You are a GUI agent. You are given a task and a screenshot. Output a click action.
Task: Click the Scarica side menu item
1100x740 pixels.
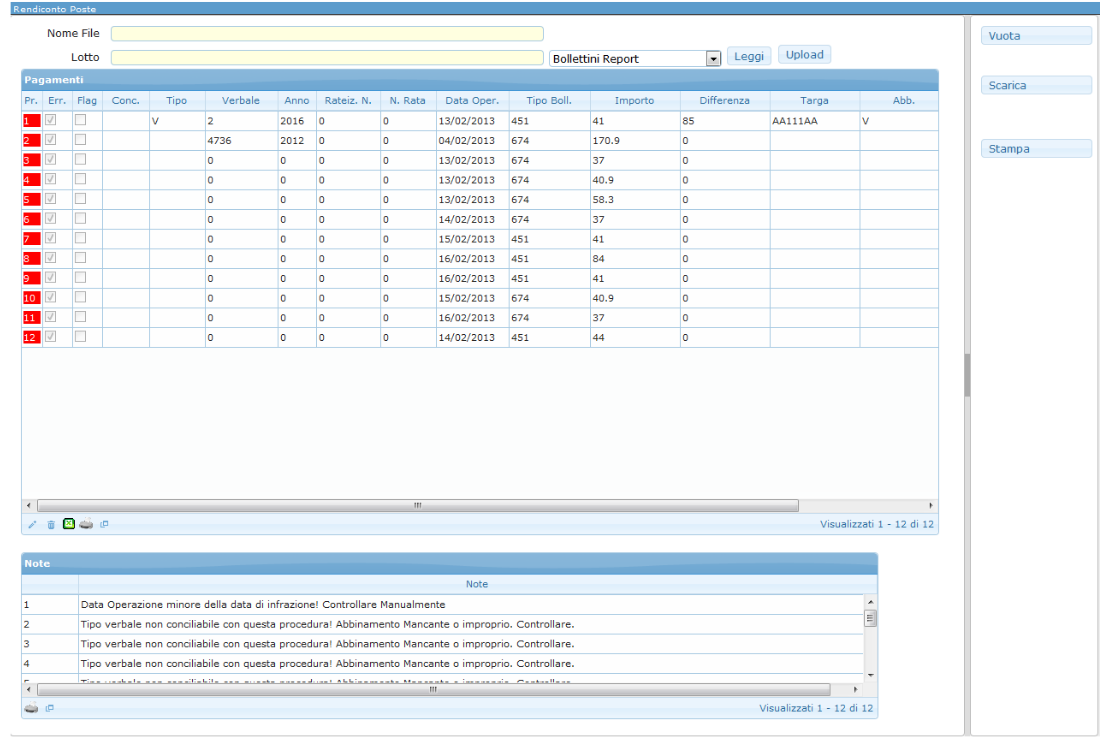[x=1035, y=86]
